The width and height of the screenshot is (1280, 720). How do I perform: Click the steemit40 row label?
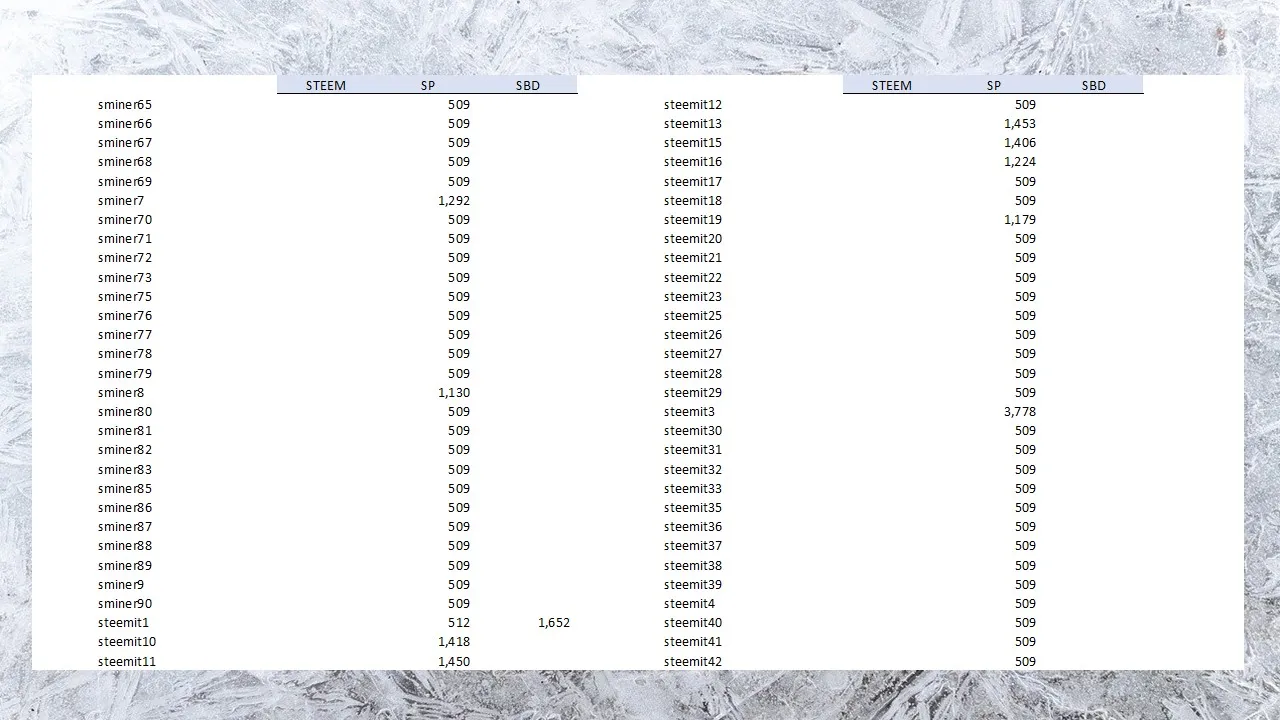tap(693, 622)
